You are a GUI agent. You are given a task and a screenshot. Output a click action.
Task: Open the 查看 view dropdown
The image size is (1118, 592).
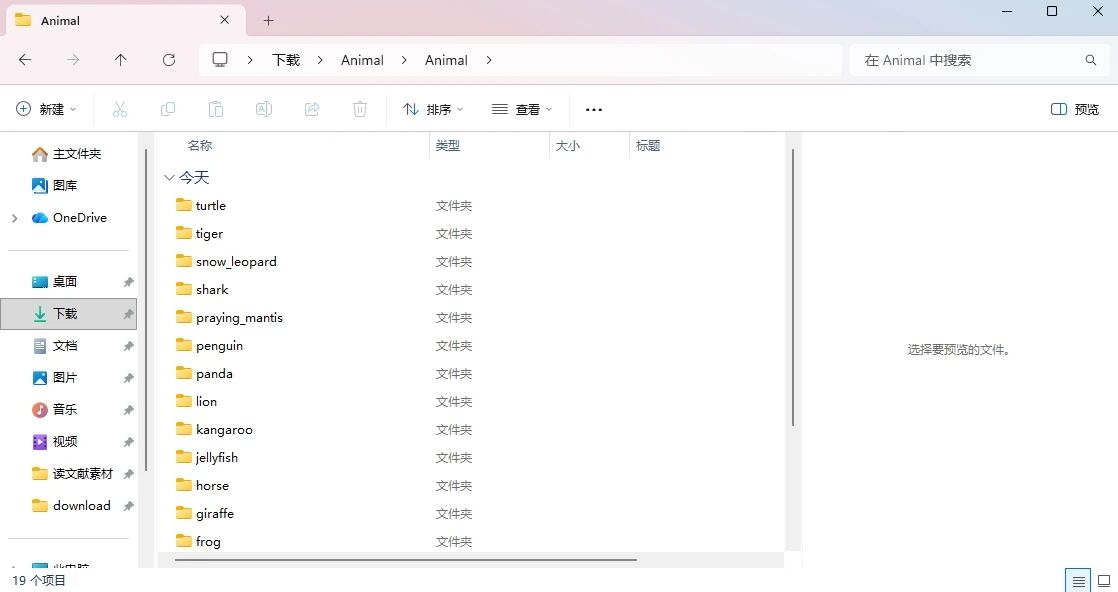pos(522,109)
